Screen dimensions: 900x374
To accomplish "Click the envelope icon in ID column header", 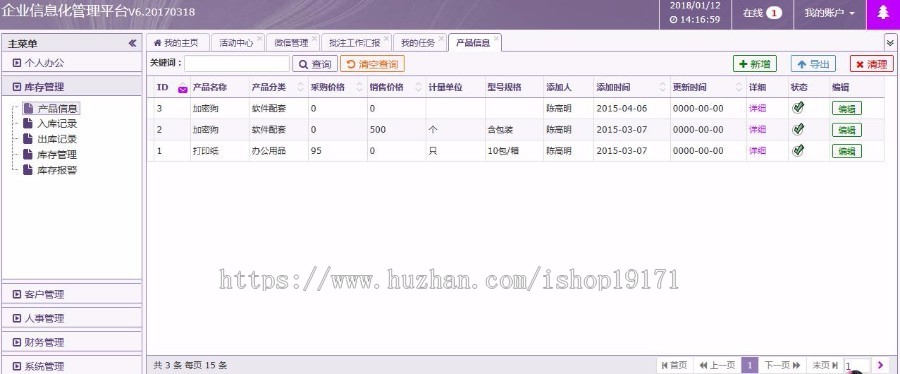I will [183, 88].
